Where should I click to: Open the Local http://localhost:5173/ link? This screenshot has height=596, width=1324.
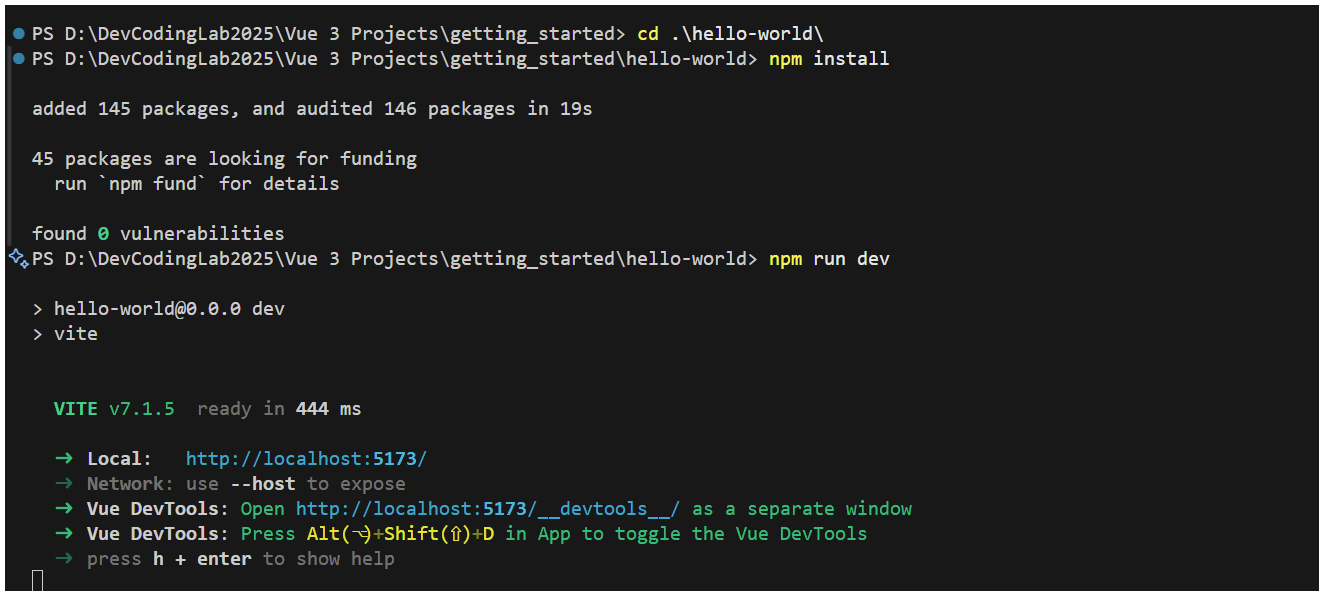coord(306,459)
